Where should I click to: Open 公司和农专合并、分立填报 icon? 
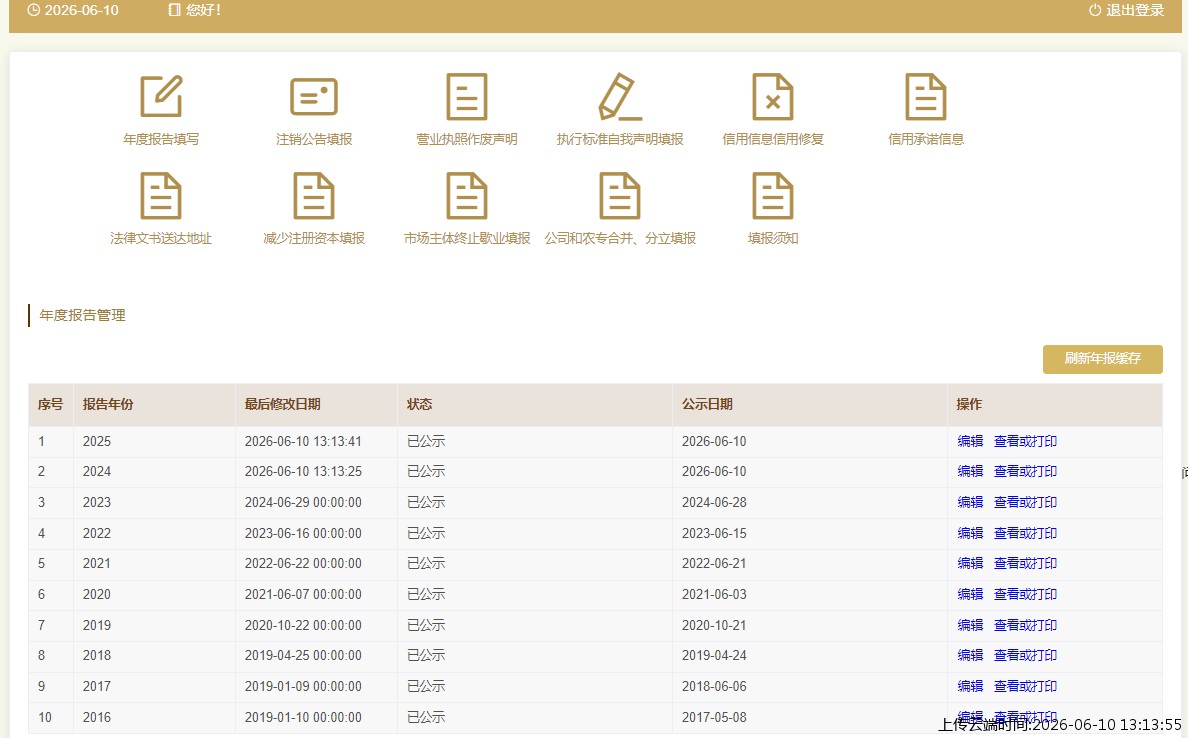pos(620,195)
